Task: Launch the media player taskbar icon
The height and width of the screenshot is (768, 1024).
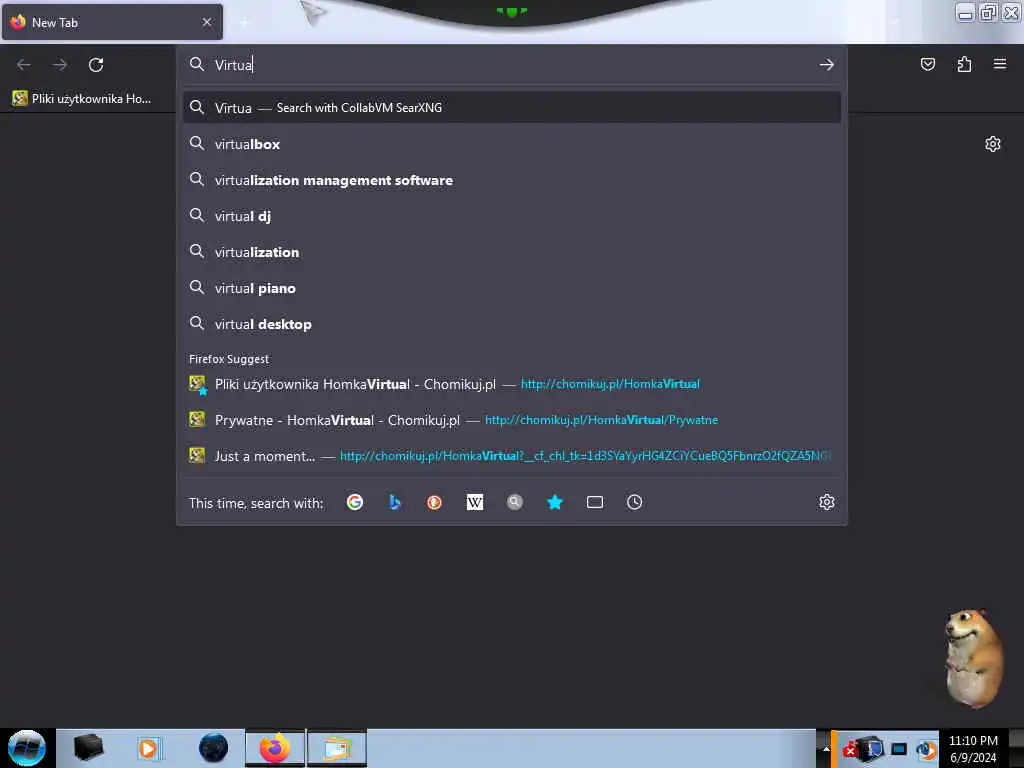Action: 150,748
